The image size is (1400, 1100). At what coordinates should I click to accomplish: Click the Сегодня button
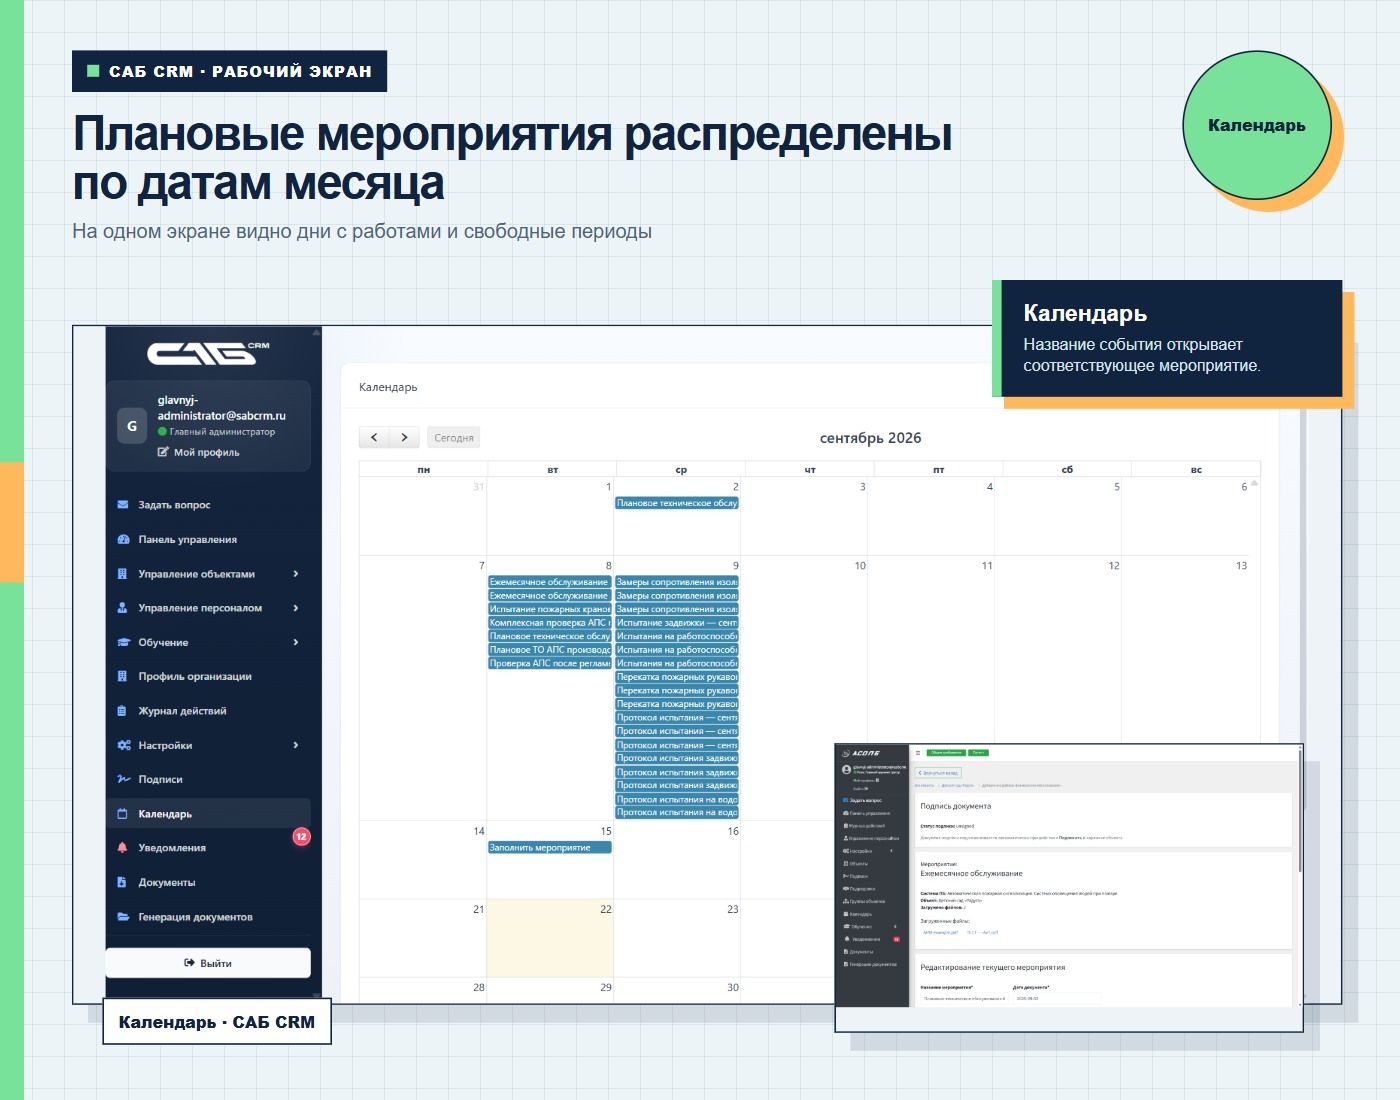453,437
